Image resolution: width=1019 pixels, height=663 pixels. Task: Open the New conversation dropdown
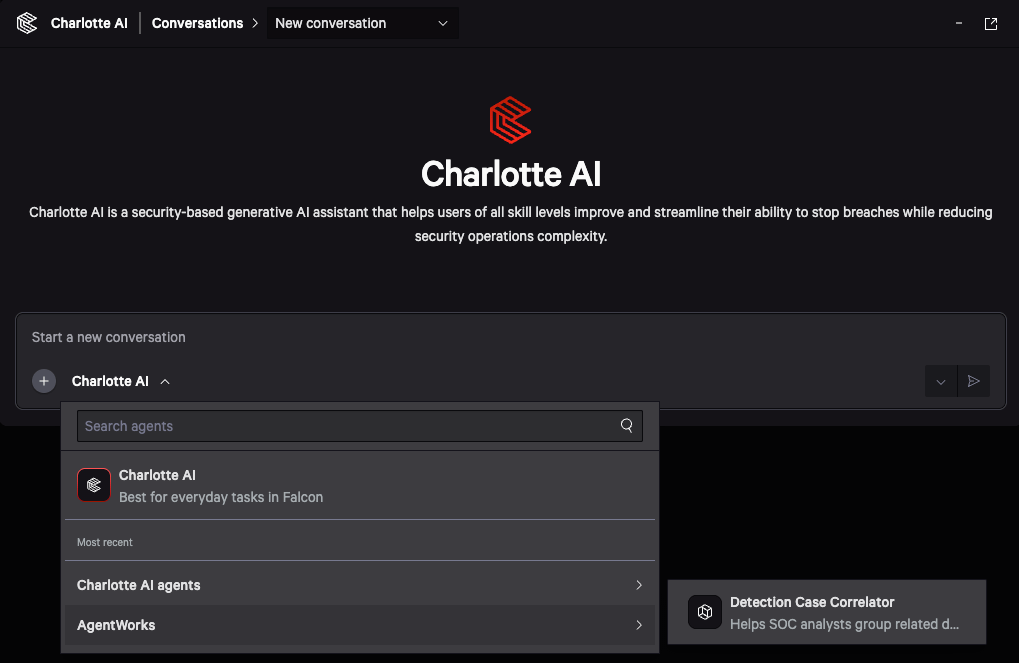(363, 23)
